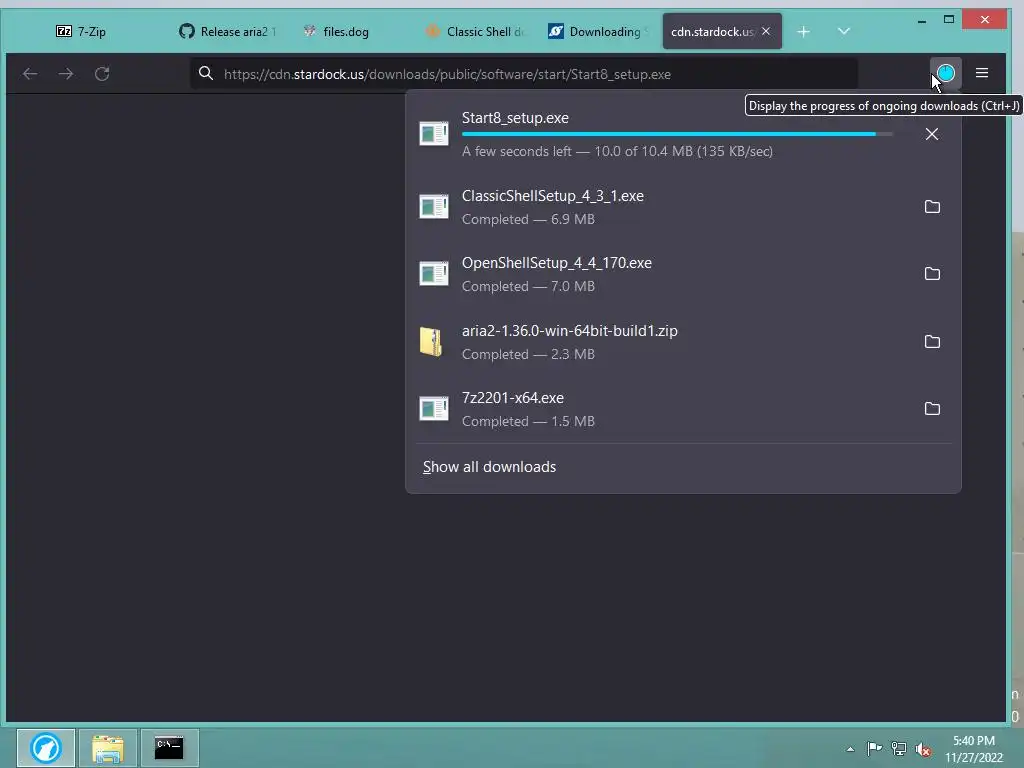This screenshot has height=768, width=1024.
Task: Open File Explorer from the taskbar
Action: click(108, 748)
